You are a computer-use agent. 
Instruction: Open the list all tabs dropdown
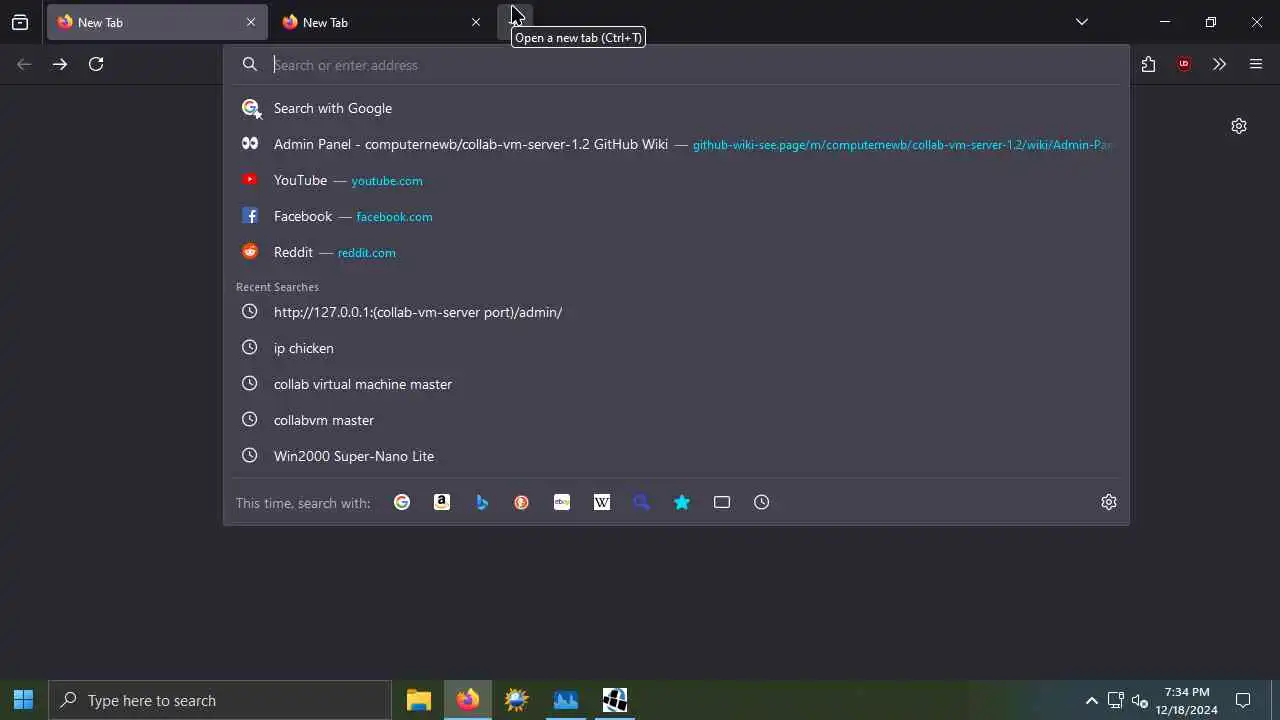[x=1082, y=22]
